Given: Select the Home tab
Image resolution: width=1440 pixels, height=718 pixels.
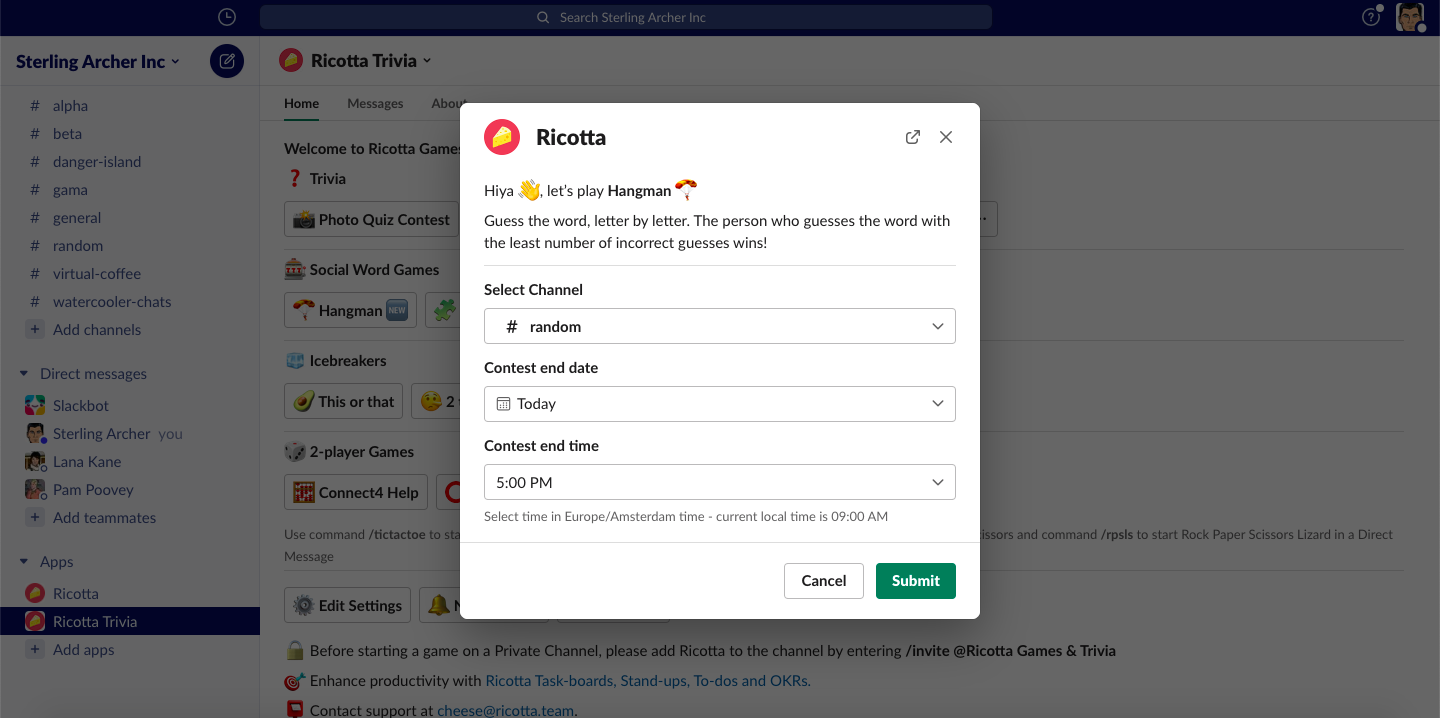Looking at the screenshot, I should 301,103.
